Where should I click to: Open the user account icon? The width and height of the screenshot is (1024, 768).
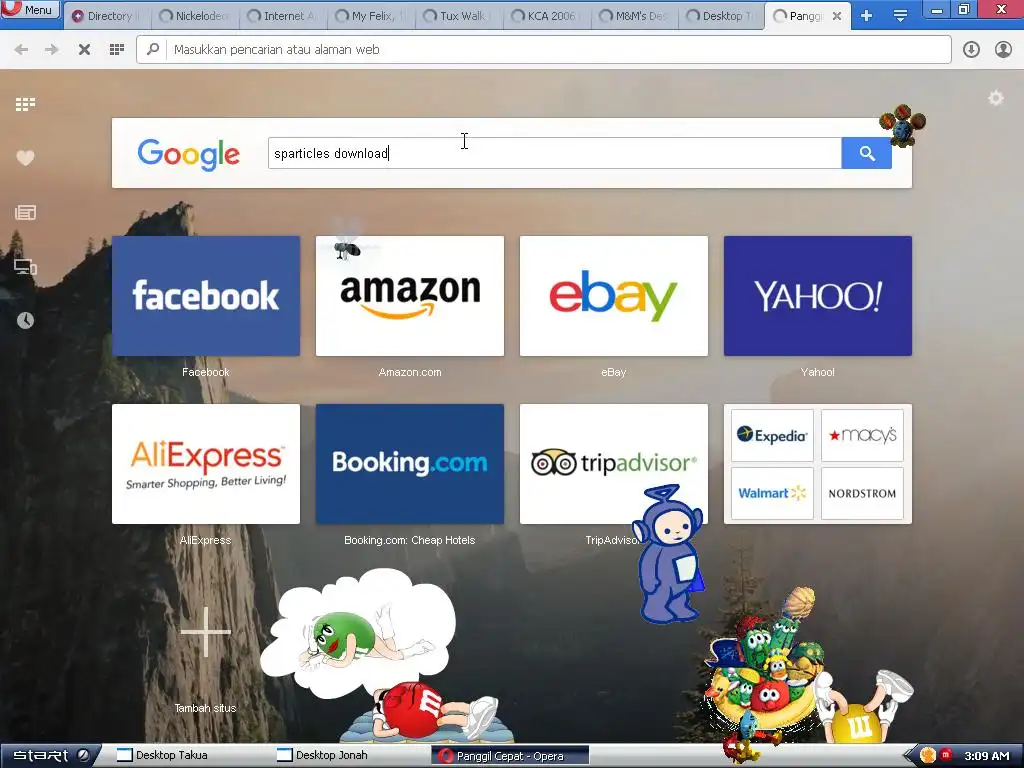pyautogui.click(x=1003, y=50)
